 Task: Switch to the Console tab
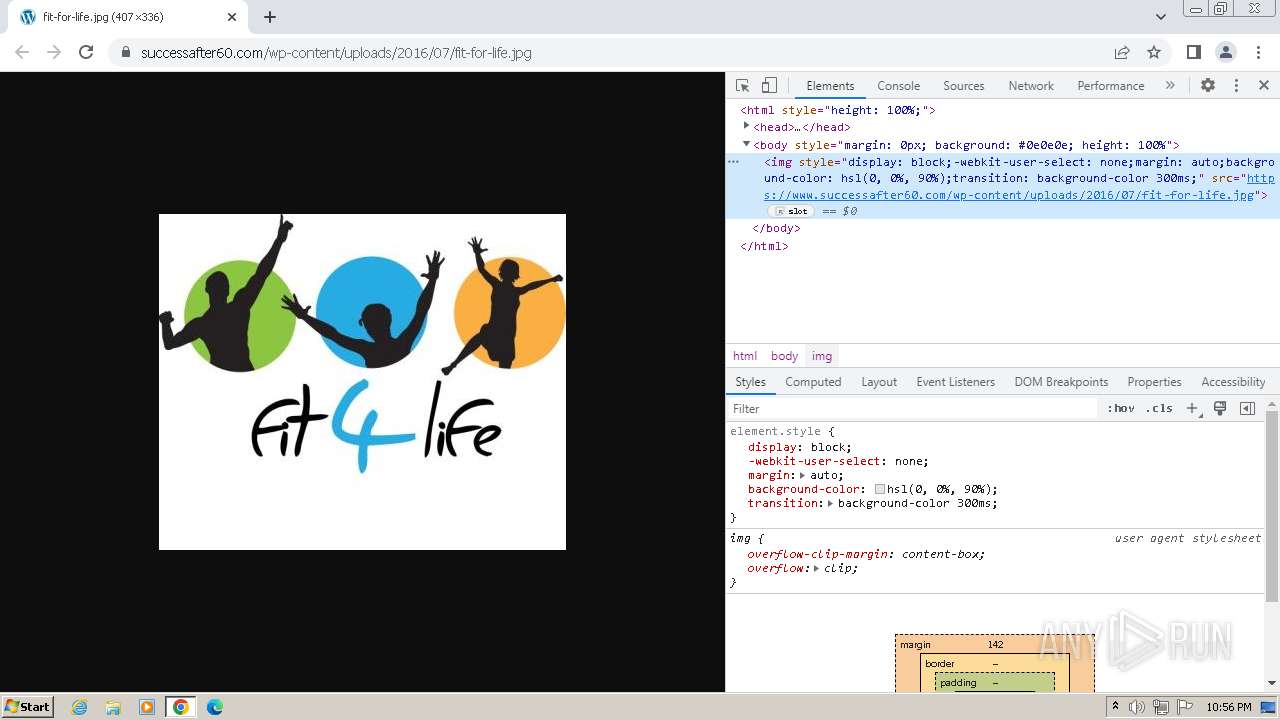tap(898, 86)
